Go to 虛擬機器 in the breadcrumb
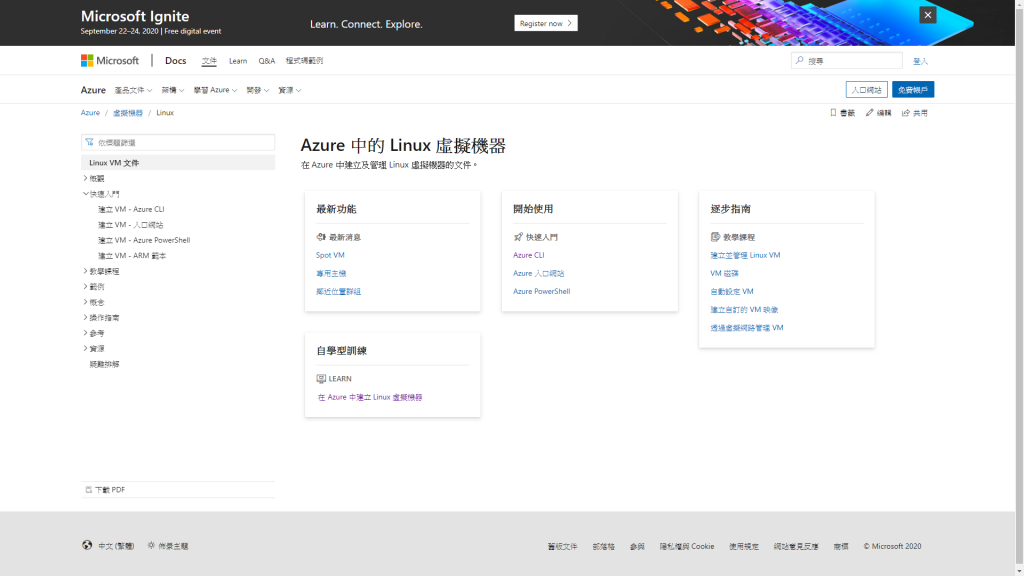This screenshot has width=1024, height=576. click(x=127, y=113)
